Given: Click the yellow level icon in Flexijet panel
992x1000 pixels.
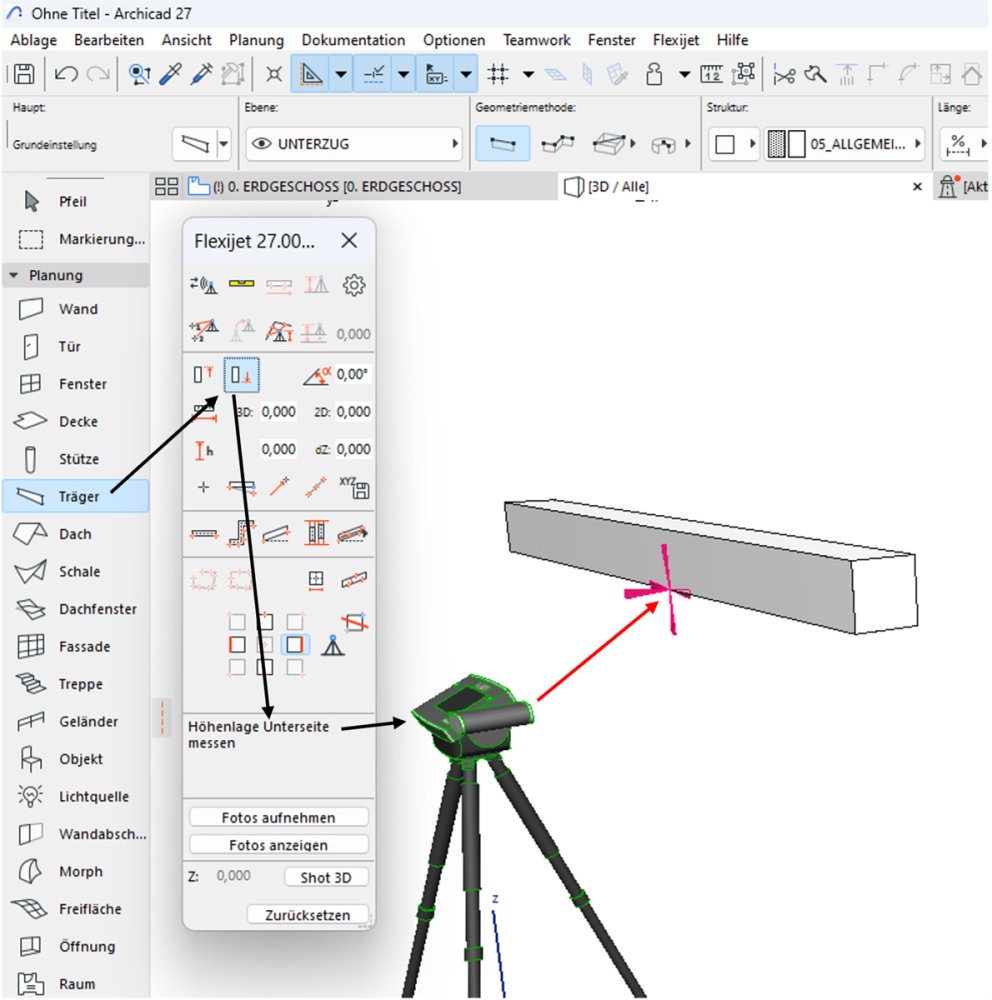Looking at the screenshot, I should tap(242, 284).
